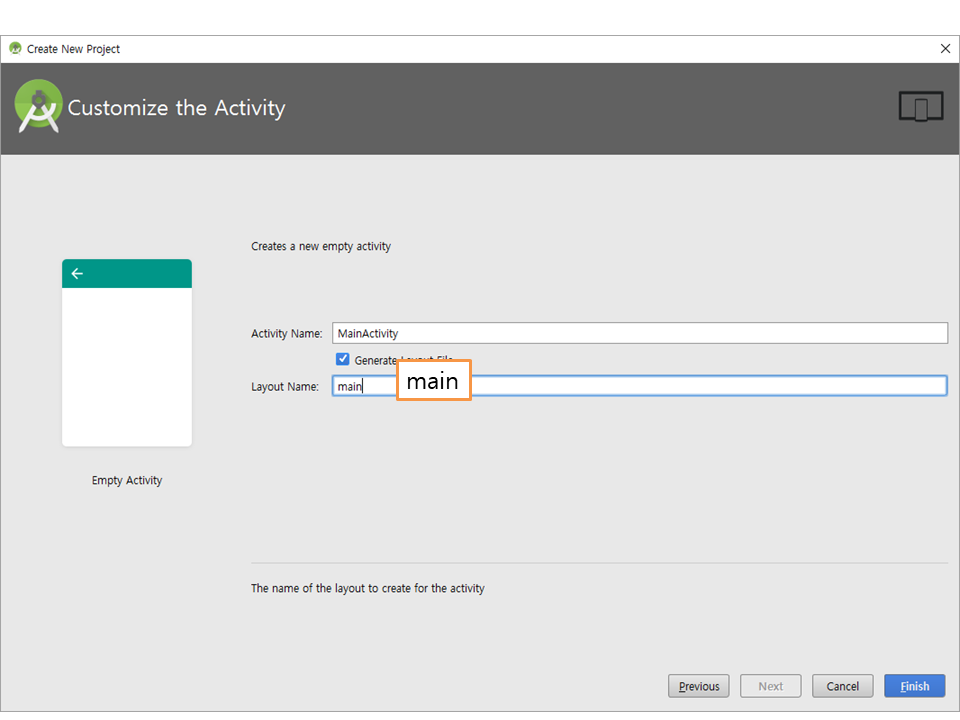This screenshot has width=960, height=720.
Task: Click the 'Layout Name:' label
Action: (284, 386)
